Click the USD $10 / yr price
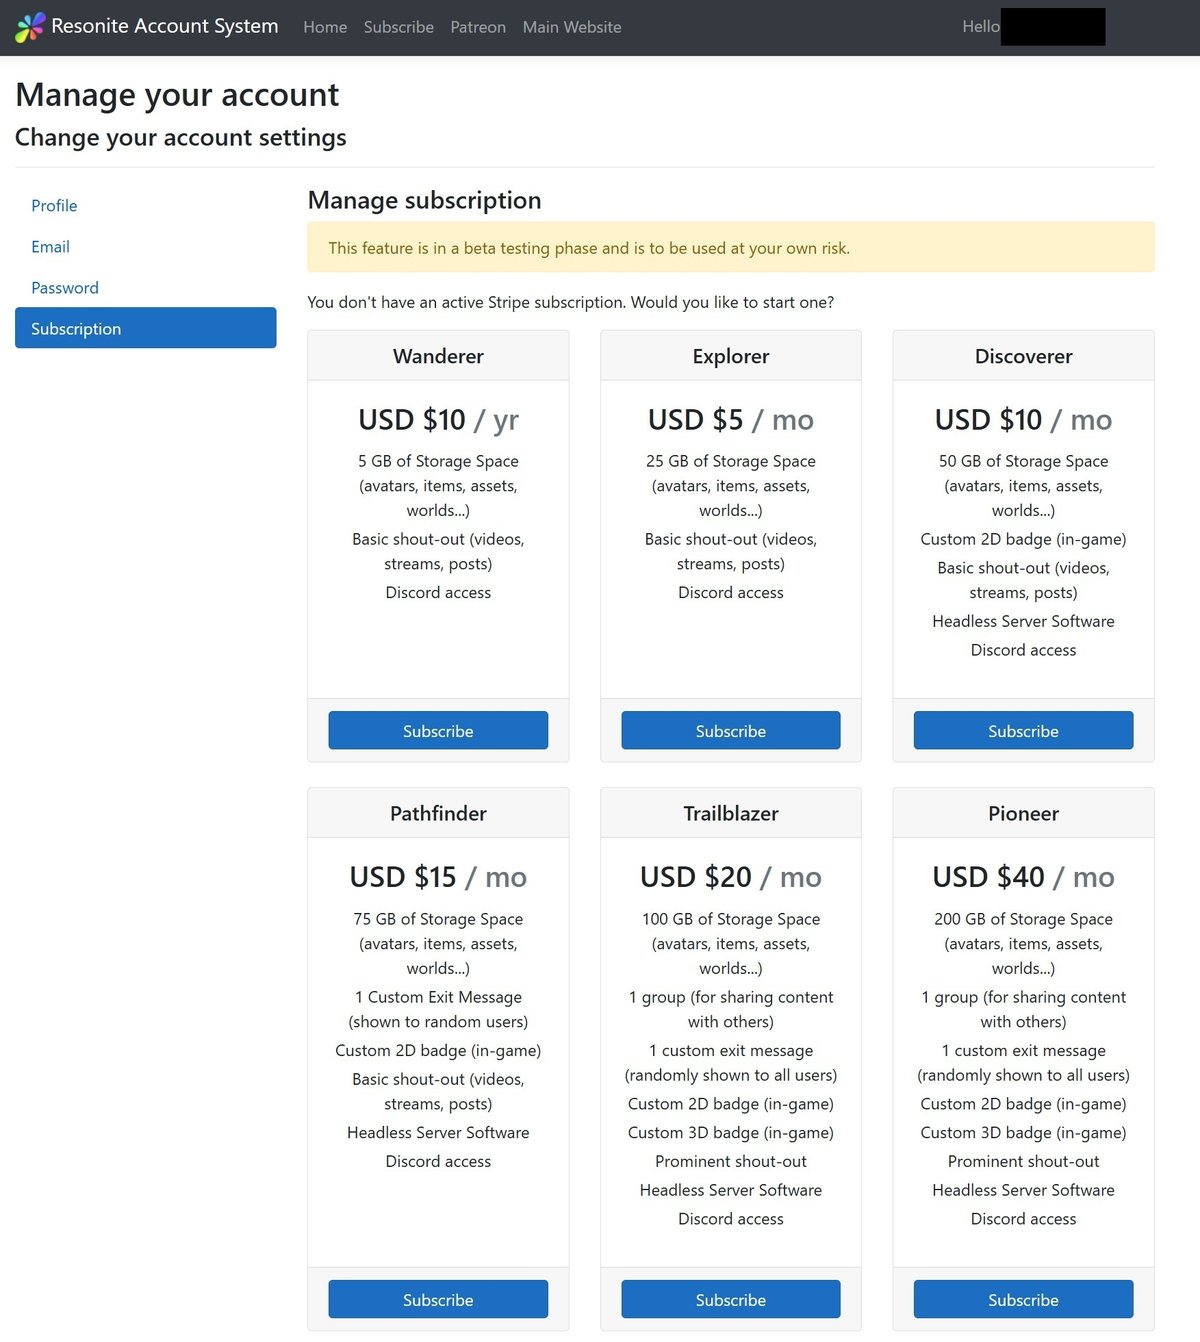 pyautogui.click(x=438, y=420)
